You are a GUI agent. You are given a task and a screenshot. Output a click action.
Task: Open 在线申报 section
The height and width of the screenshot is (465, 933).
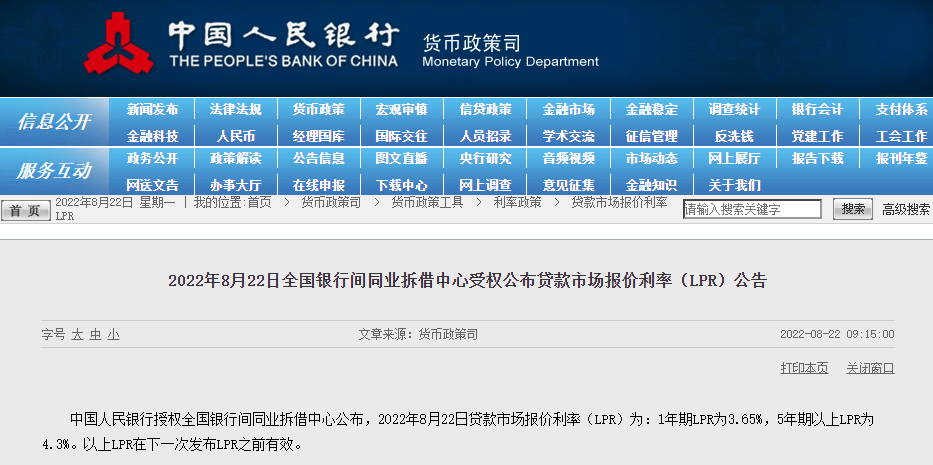coord(318,185)
